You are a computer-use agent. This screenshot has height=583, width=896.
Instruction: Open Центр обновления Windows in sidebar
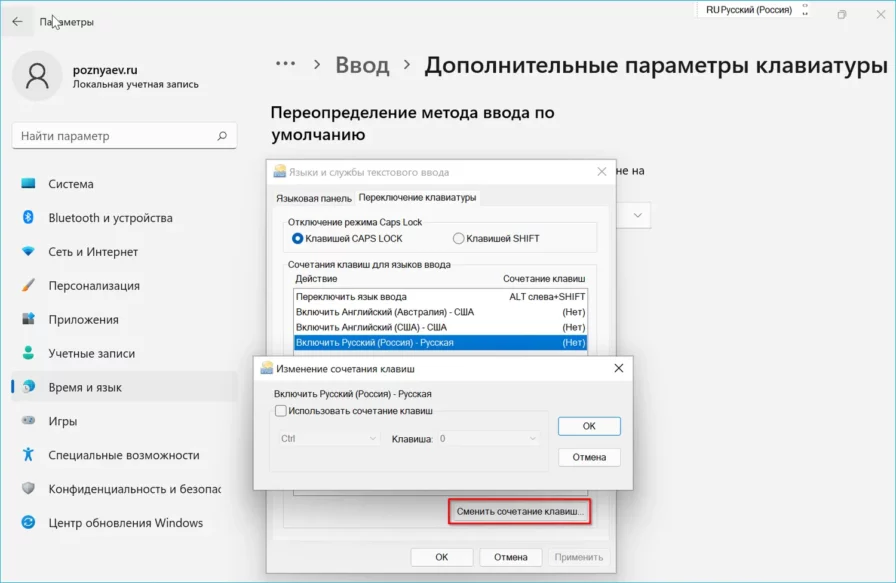[125, 522]
